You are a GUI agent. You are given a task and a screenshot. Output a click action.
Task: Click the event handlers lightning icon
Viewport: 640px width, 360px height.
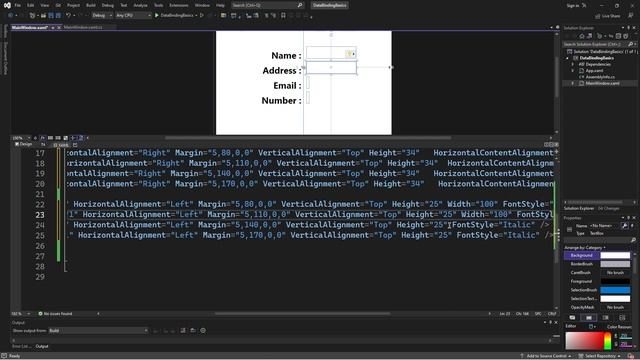click(633, 226)
